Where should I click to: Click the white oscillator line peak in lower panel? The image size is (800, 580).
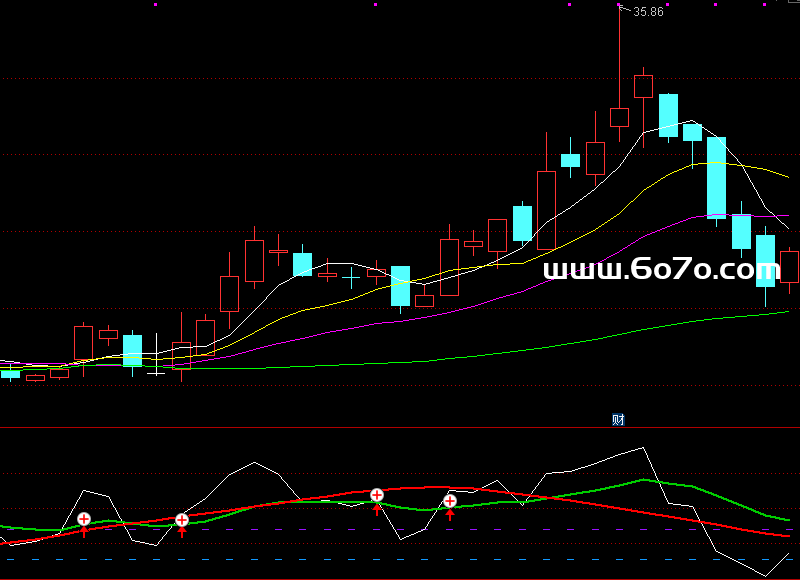644,448
